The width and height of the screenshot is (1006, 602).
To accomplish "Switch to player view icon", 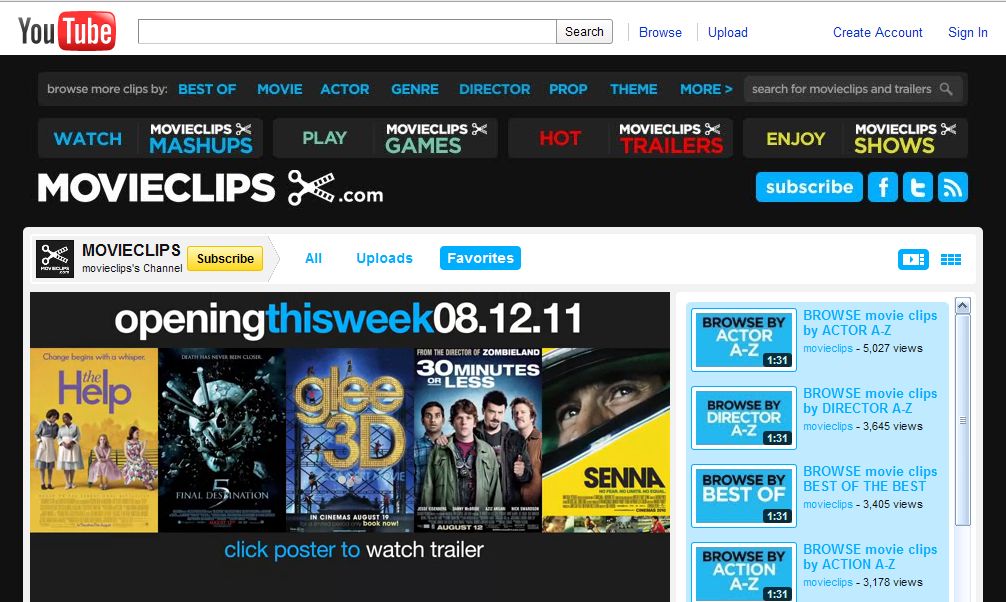I will (913, 259).
